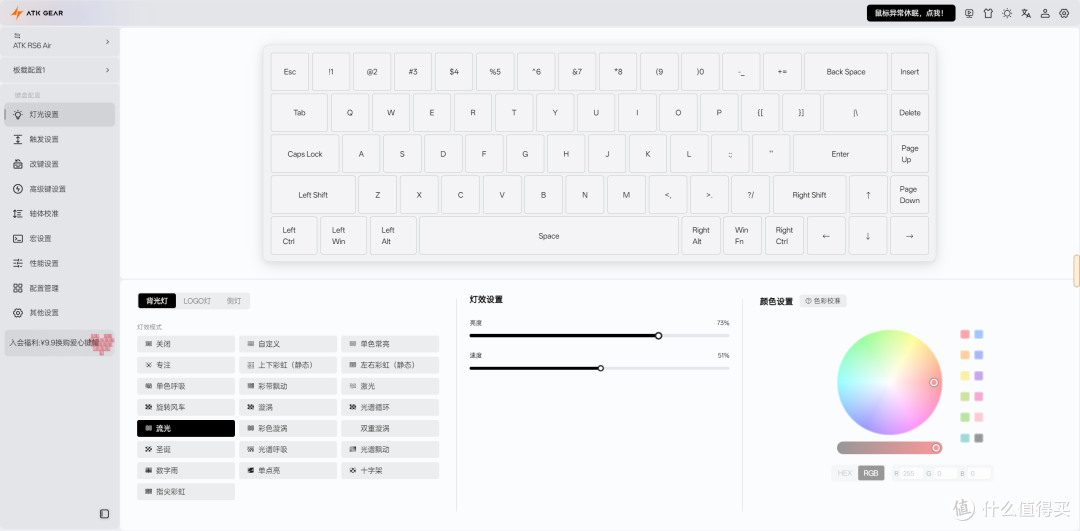The width and height of the screenshot is (1080, 531).
Task: Select the Esc key on keyboard
Action: [290, 72]
